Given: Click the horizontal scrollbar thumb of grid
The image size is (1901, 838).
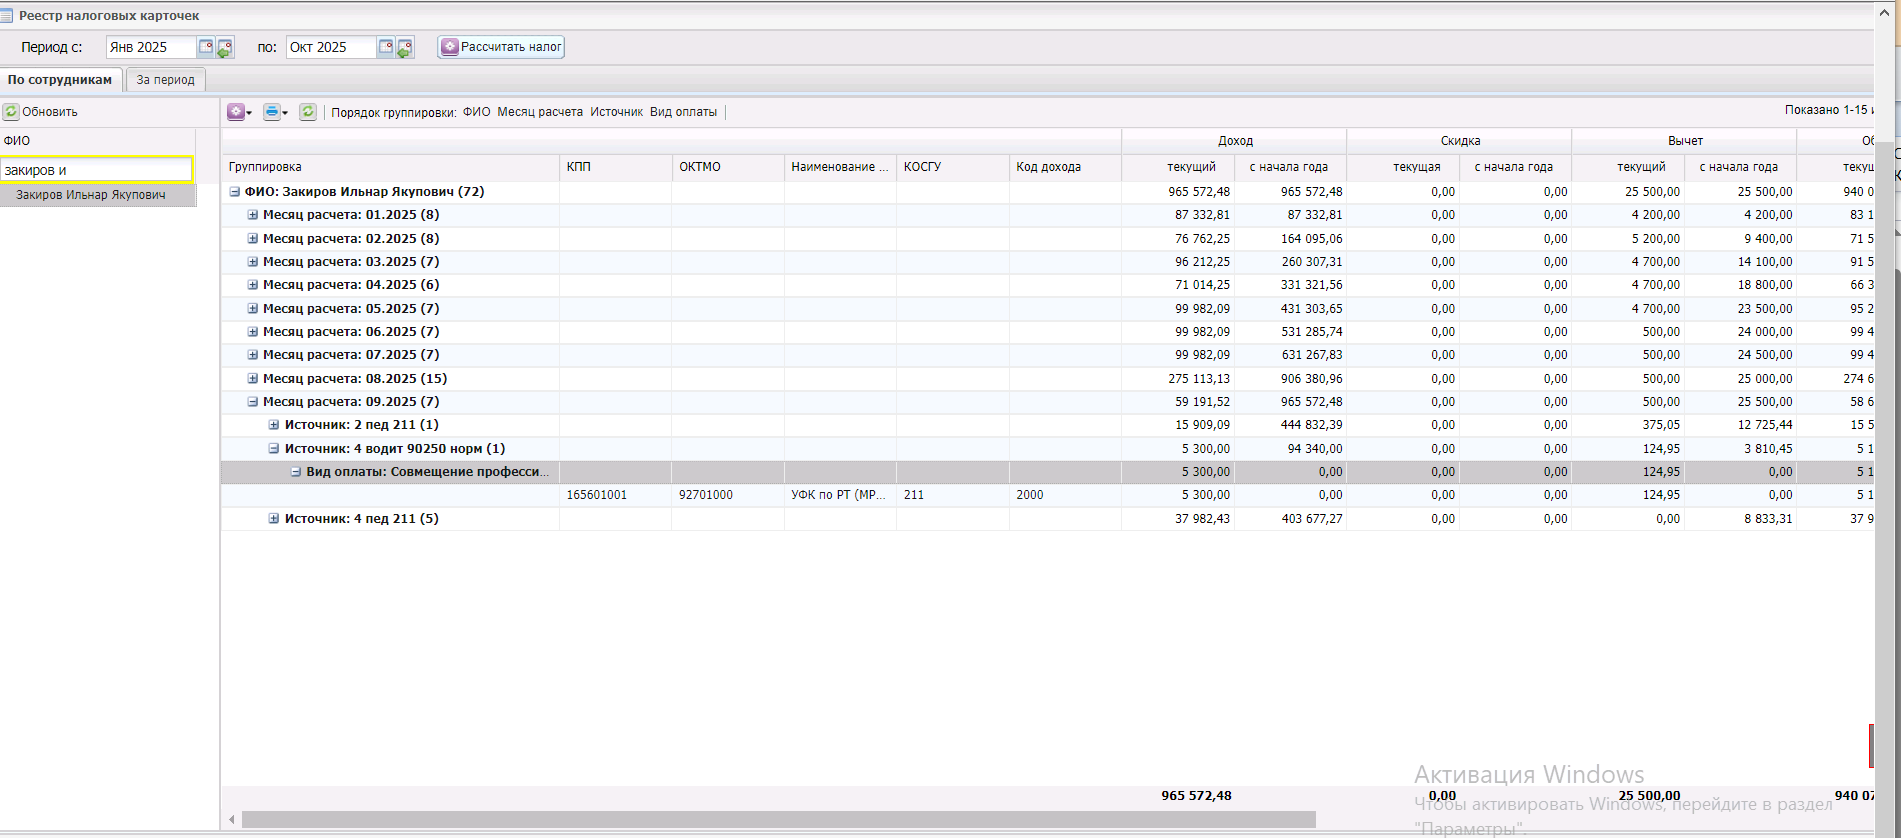Looking at the screenshot, I should 779,820.
